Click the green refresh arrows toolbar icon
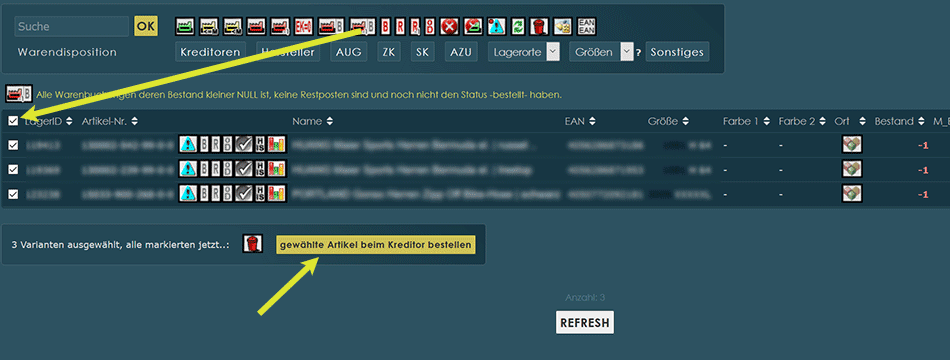Viewport: 950px width, 360px height. [x=518, y=26]
